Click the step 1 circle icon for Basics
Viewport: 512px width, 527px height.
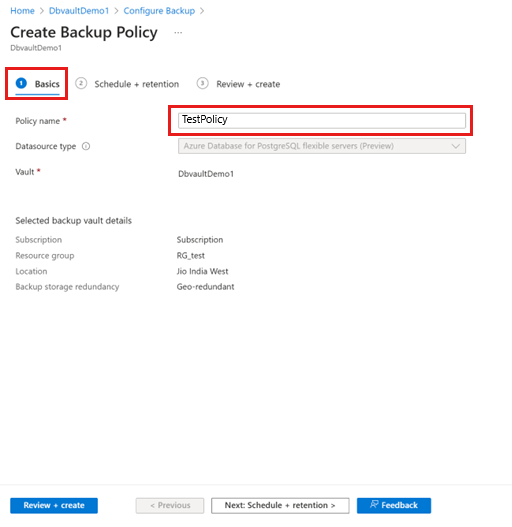coord(21,83)
